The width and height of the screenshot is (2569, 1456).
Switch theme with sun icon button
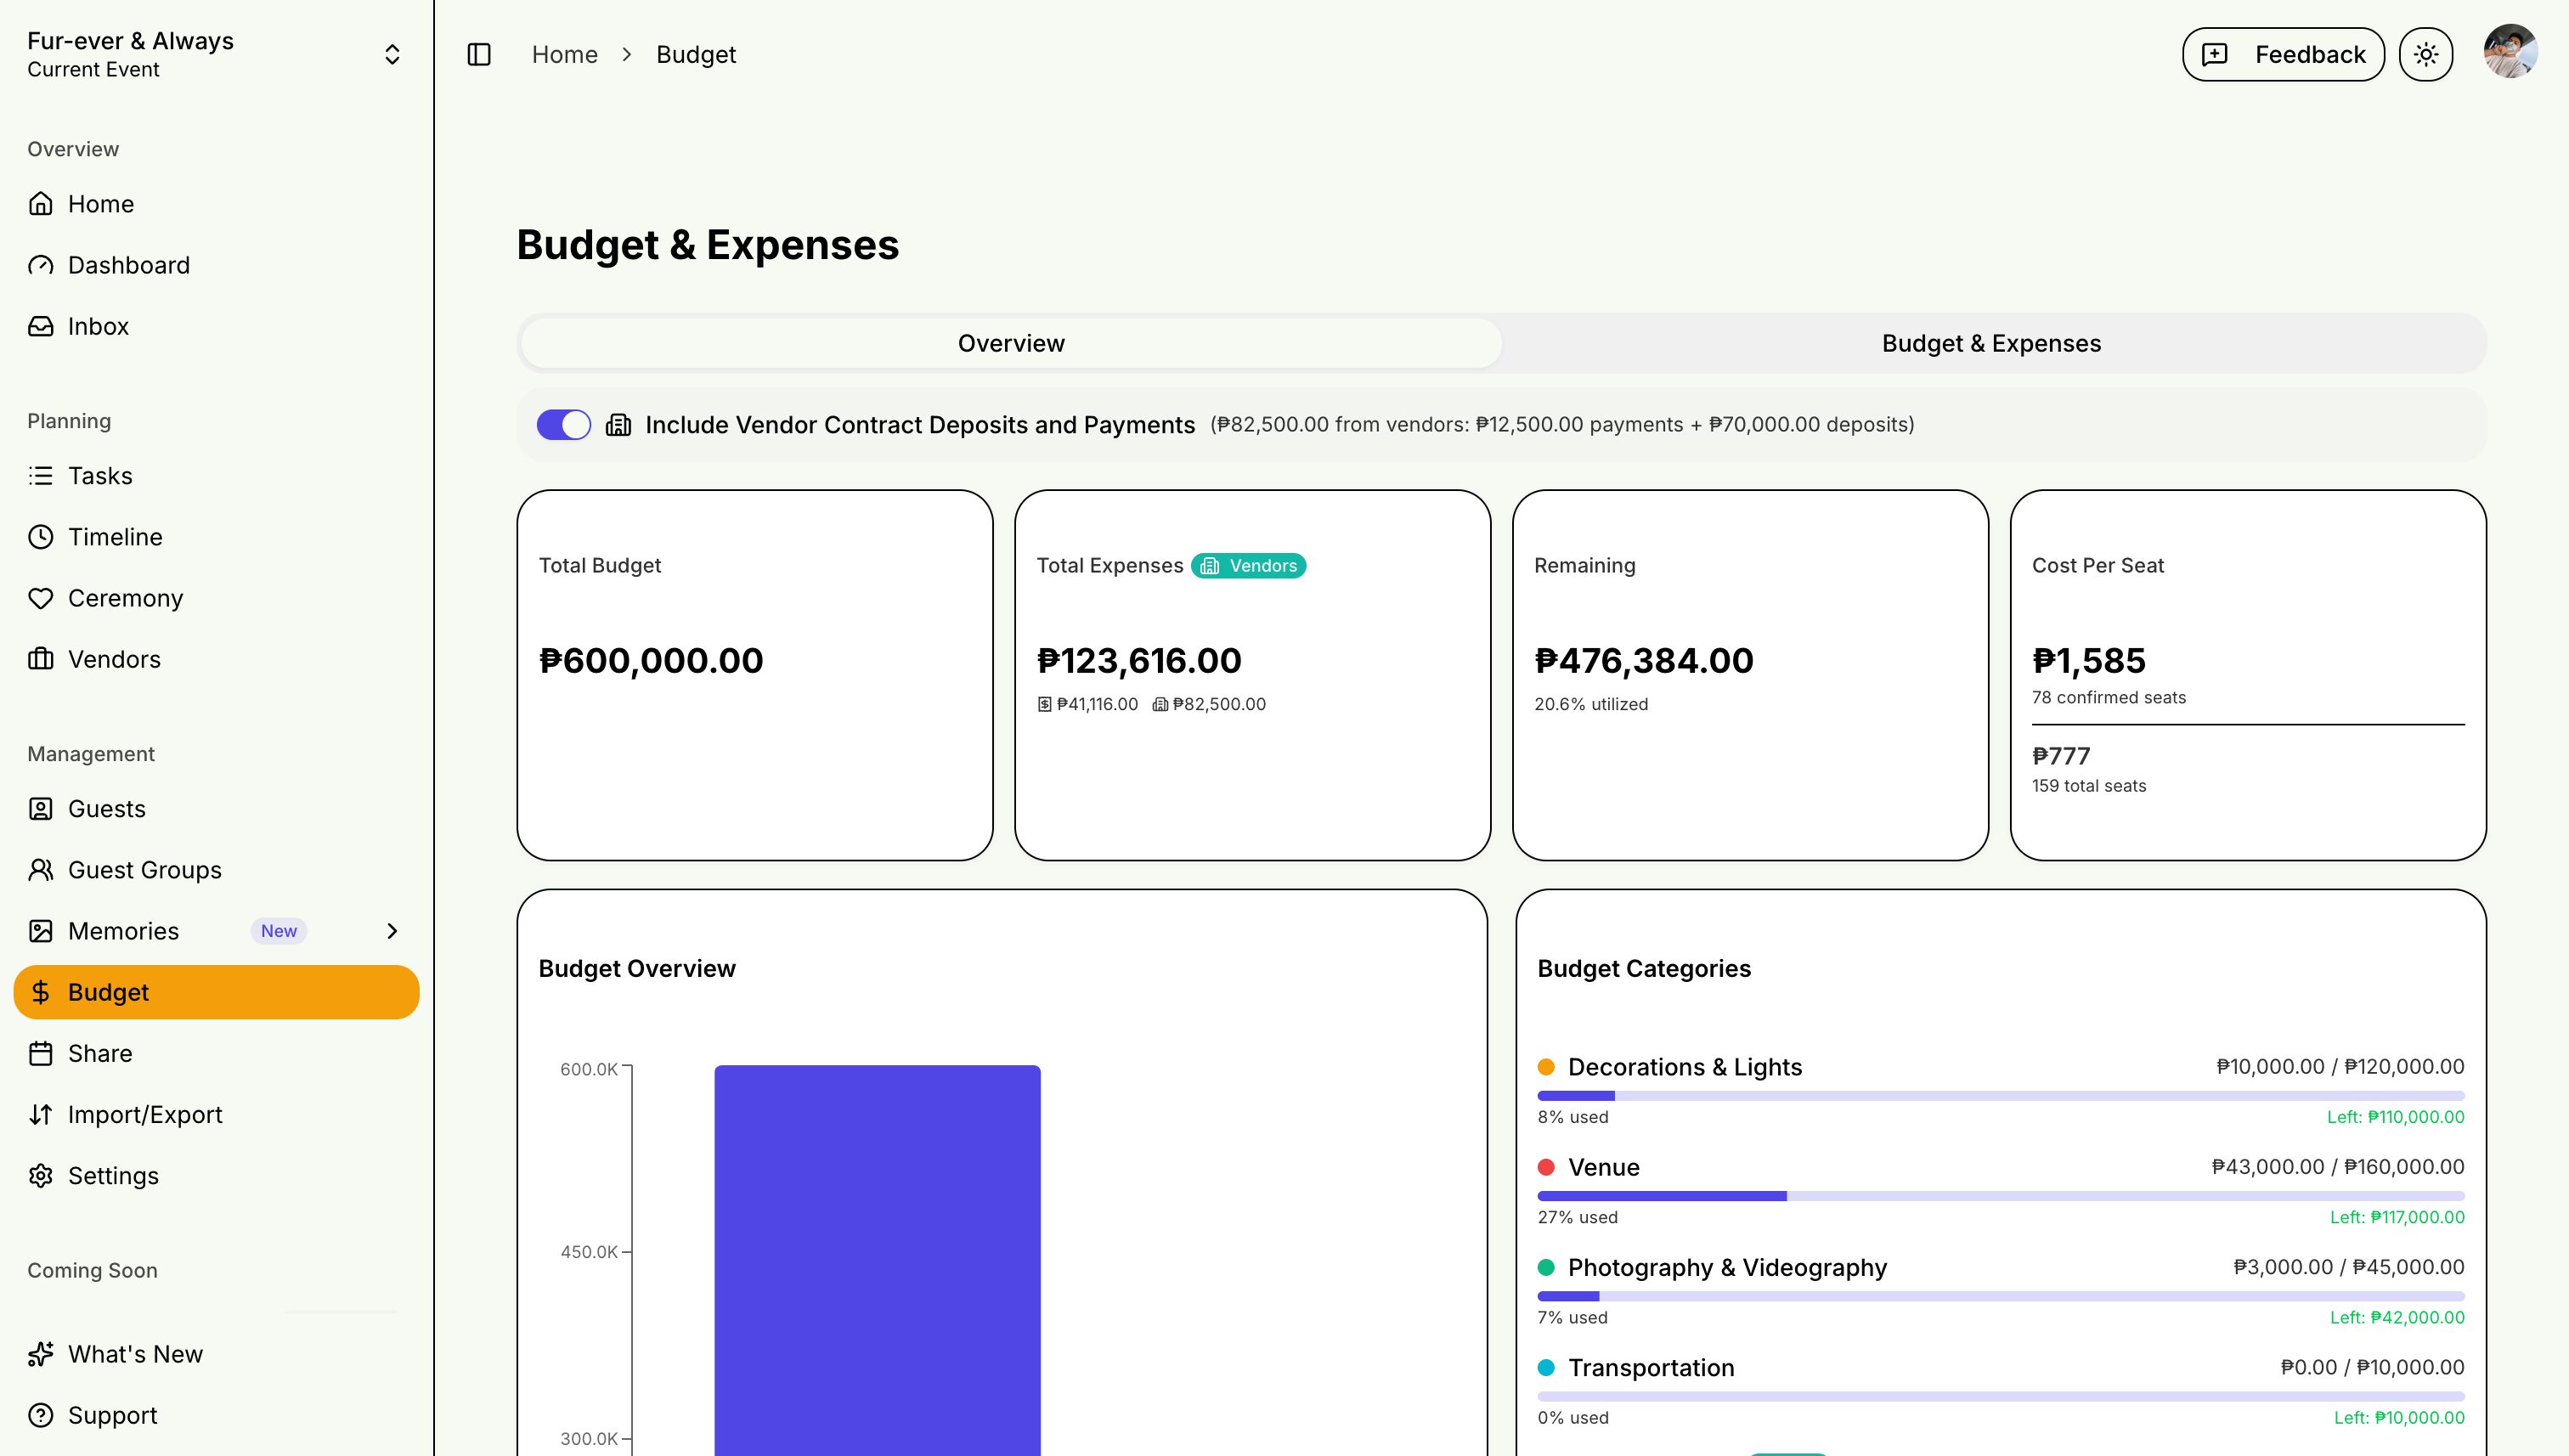(2425, 54)
